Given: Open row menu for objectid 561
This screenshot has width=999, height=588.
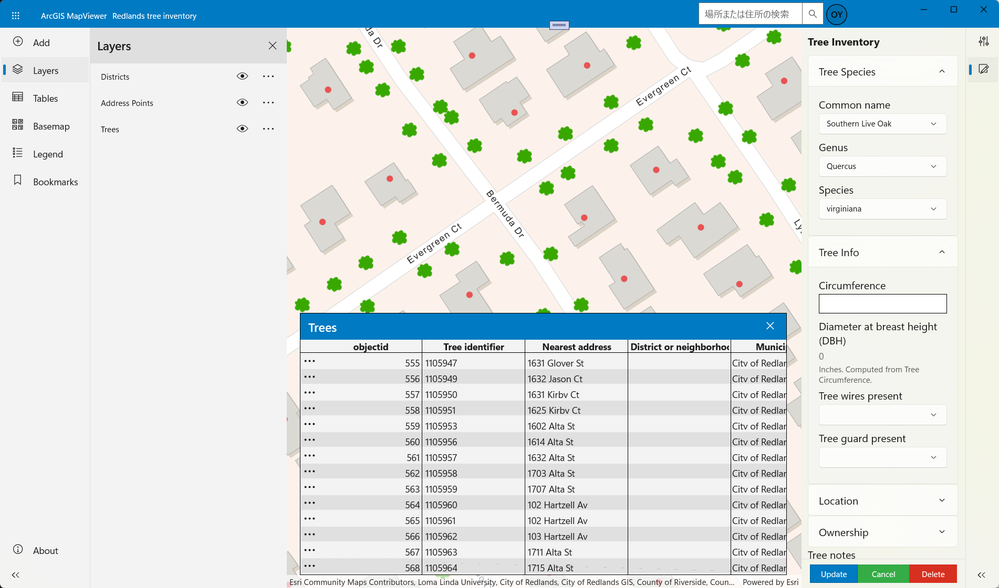Looking at the screenshot, I should 310,456.
